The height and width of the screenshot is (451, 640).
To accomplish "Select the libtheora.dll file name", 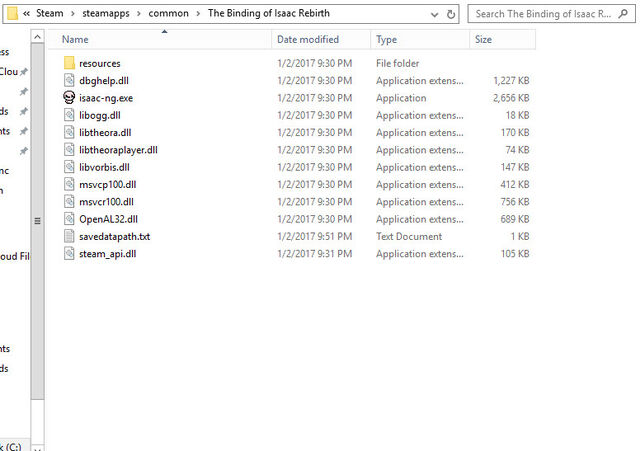I will coord(105,133).
